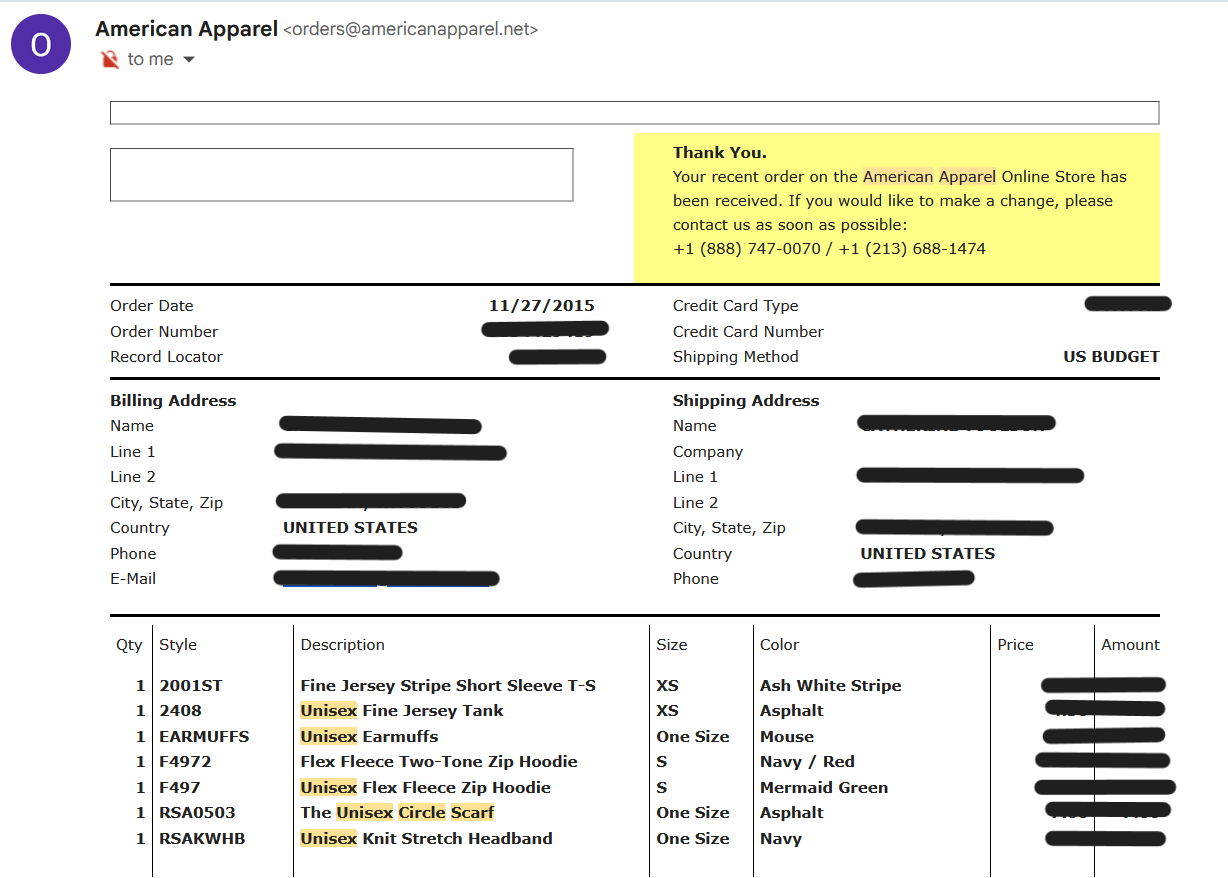Click the 'Style' column header
The width and height of the screenshot is (1228, 878).
coord(178,645)
